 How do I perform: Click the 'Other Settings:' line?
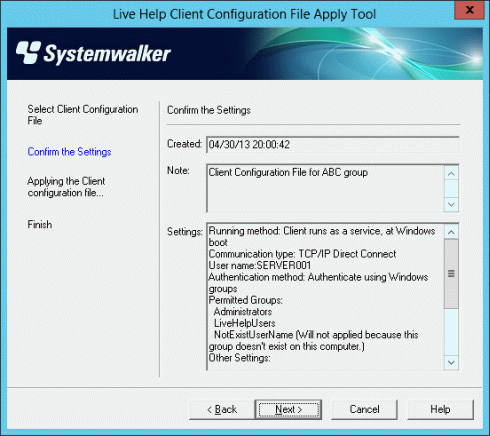(239, 358)
